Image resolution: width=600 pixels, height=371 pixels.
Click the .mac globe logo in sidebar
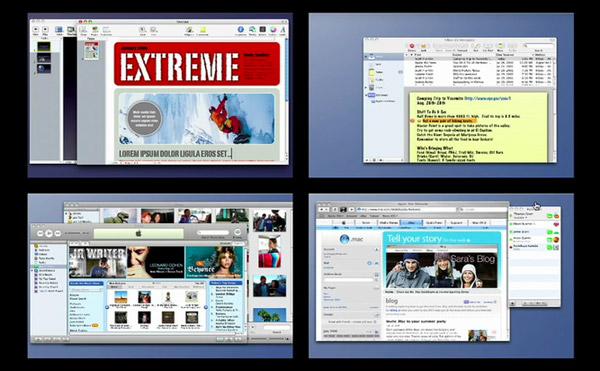pyautogui.click(x=344, y=239)
